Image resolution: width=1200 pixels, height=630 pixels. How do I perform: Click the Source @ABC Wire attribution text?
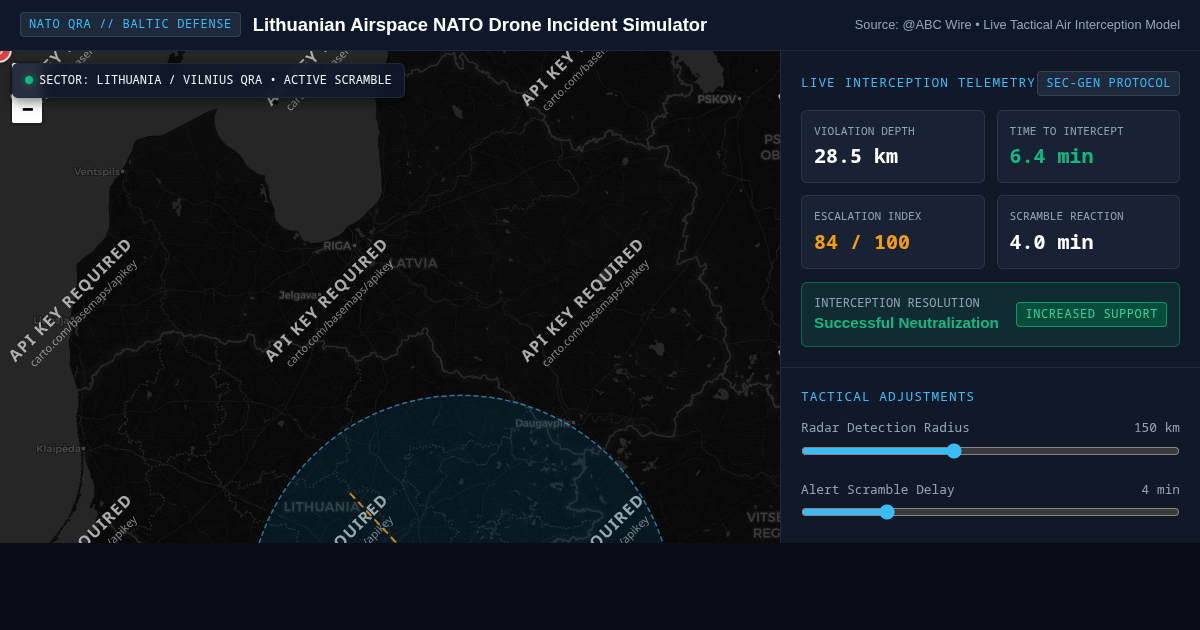[1017, 25]
